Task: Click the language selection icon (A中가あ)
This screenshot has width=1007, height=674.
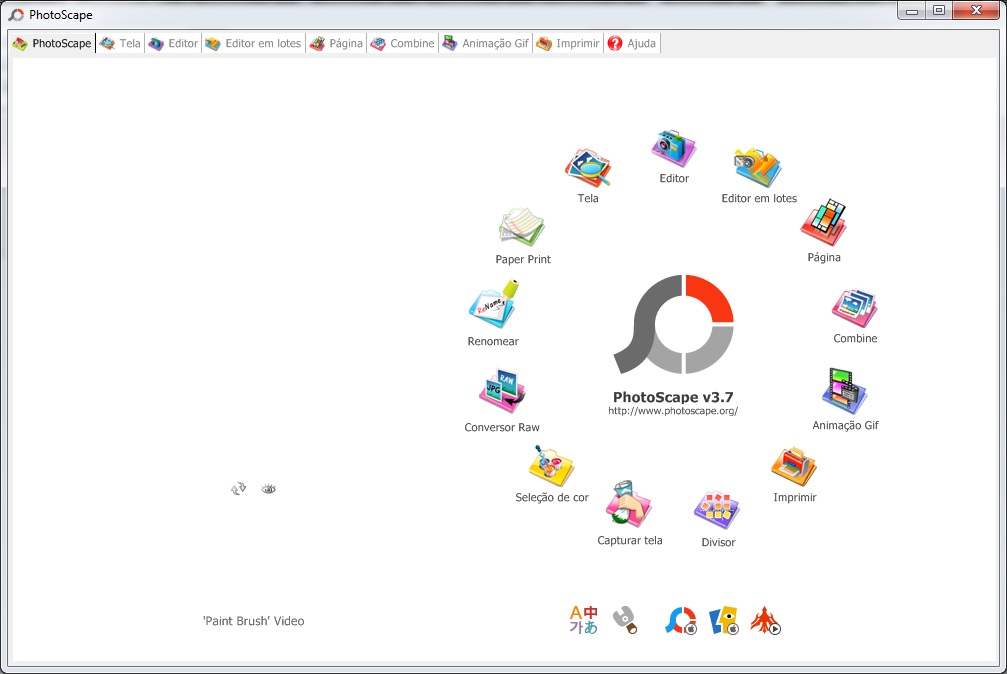Action: click(x=583, y=620)
